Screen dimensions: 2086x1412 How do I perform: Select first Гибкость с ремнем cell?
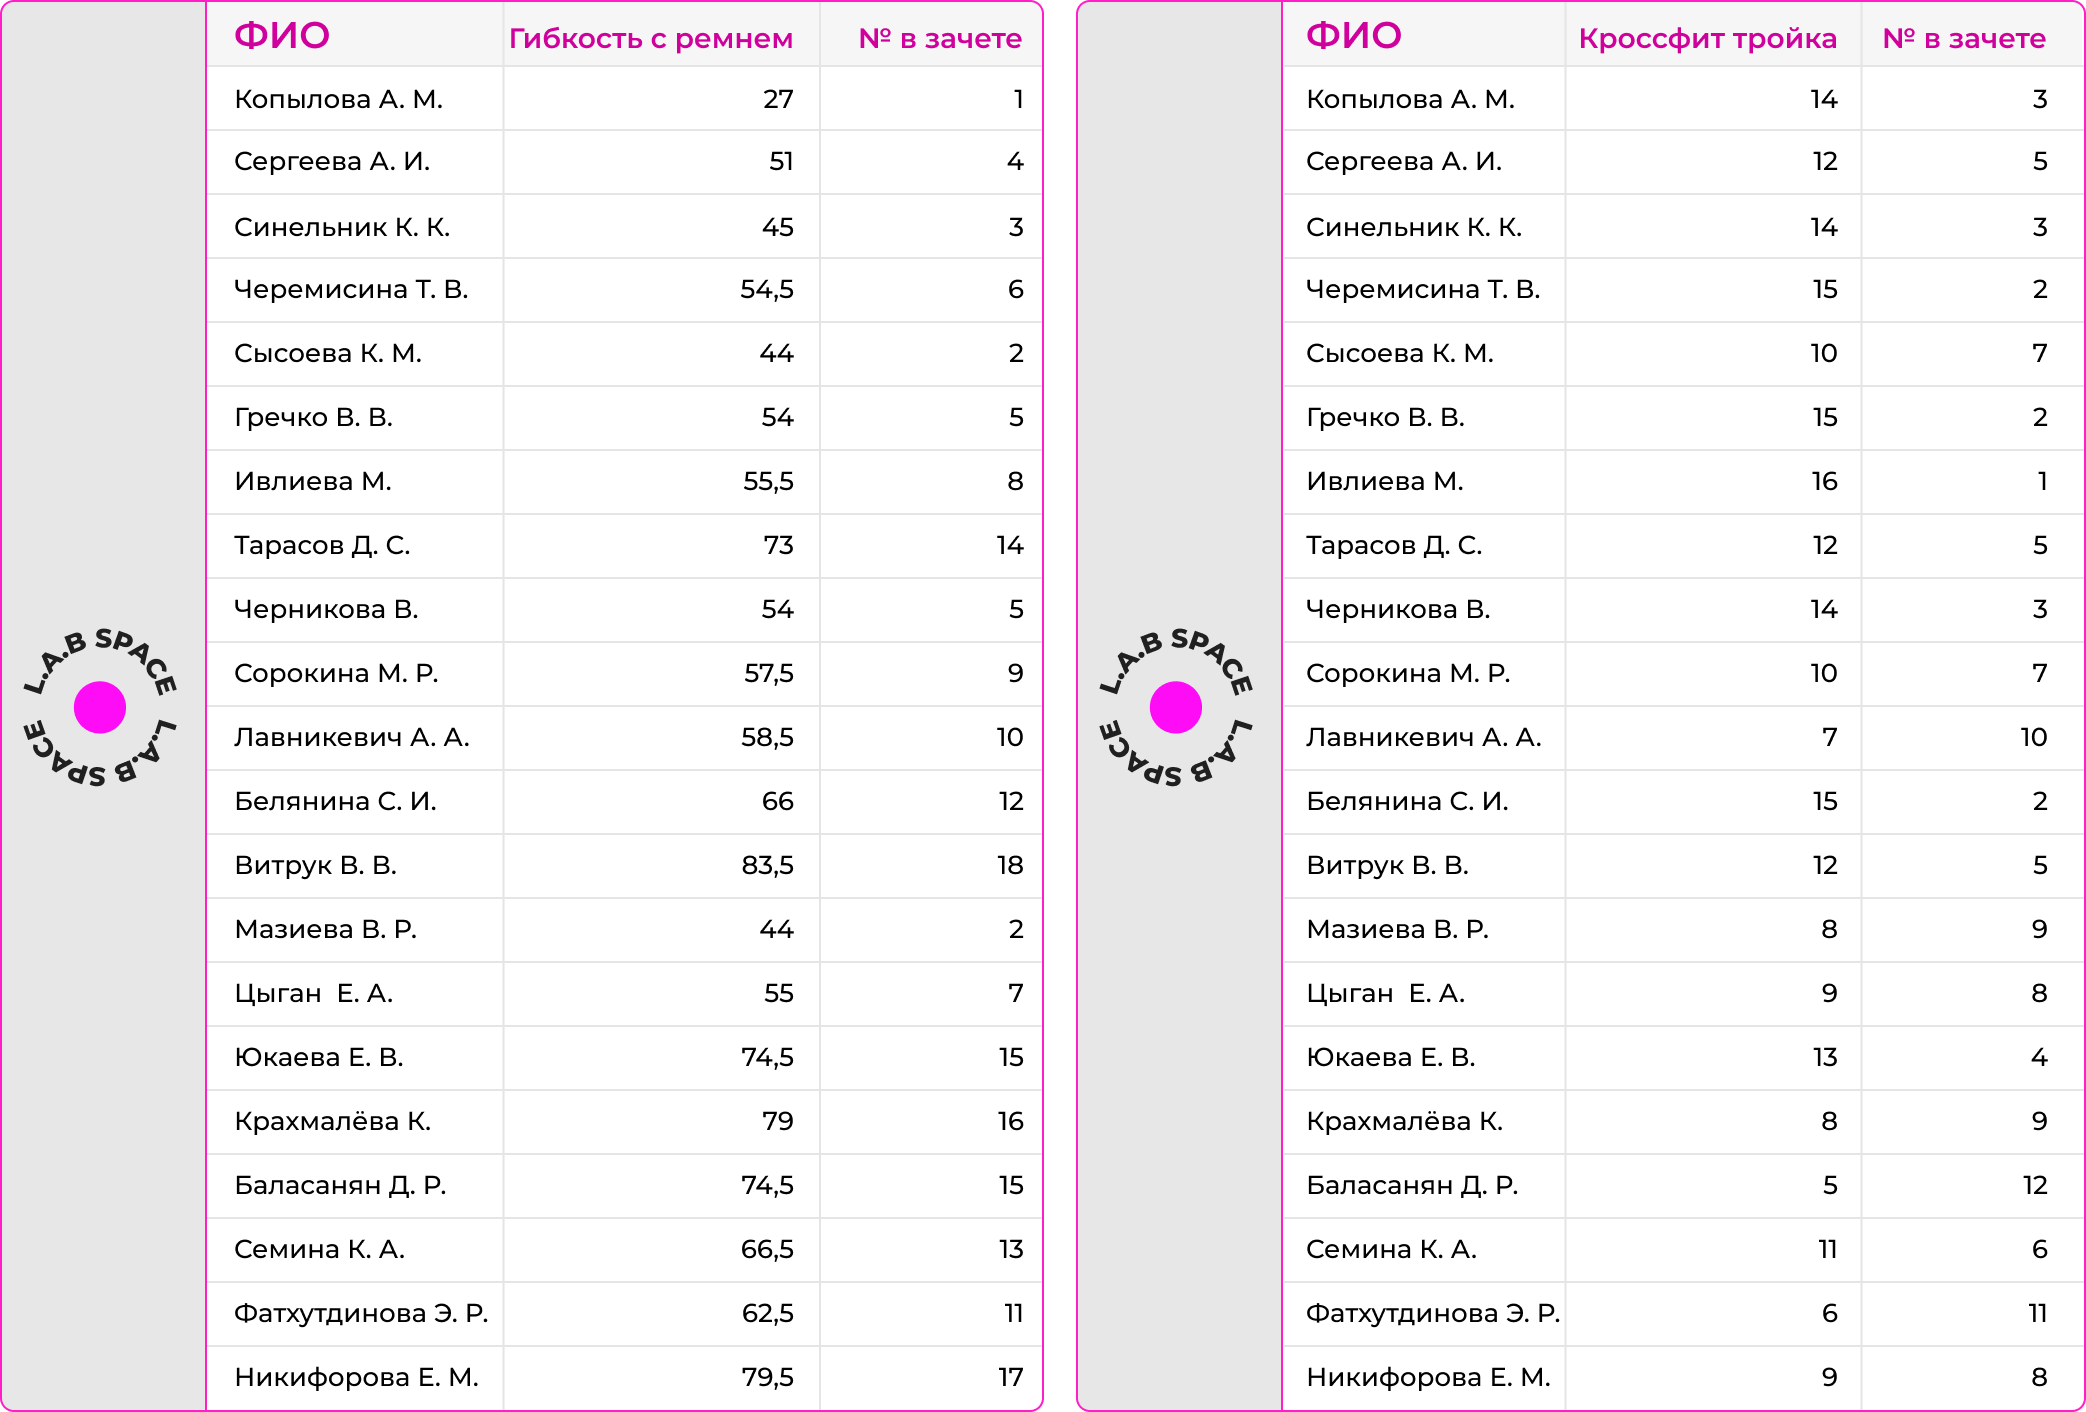(x=661, y=98)
